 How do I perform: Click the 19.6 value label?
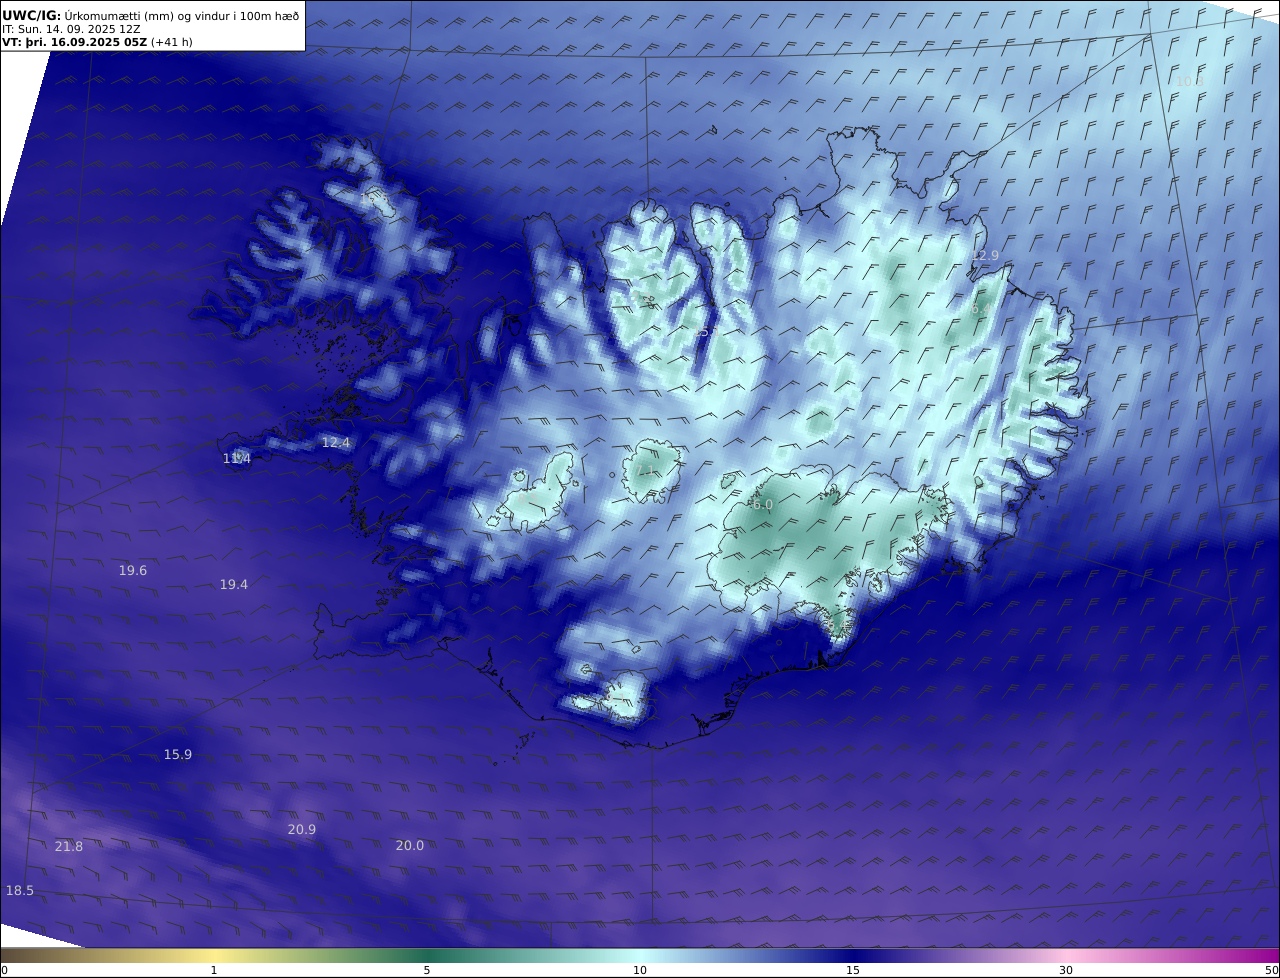[x=133, y=570]
